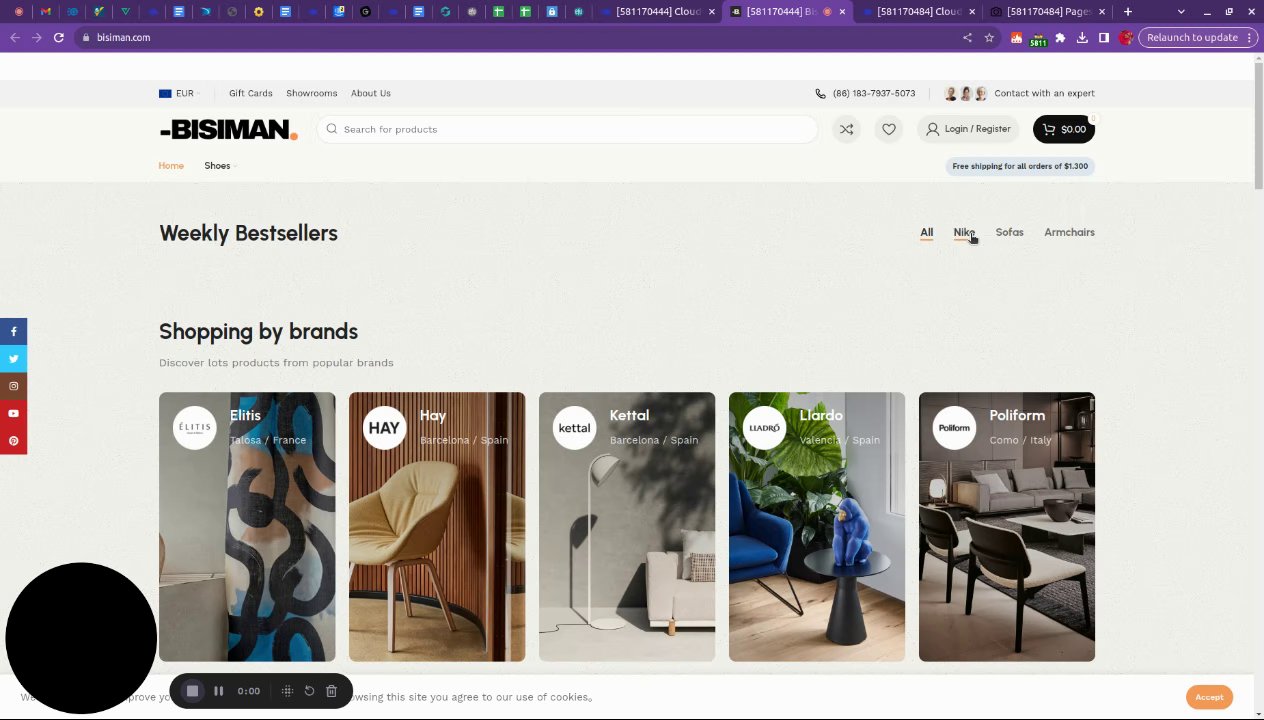Open the compare products icon
The width and height of the screenshot is (1264, 720).
[x=846, y=129]
